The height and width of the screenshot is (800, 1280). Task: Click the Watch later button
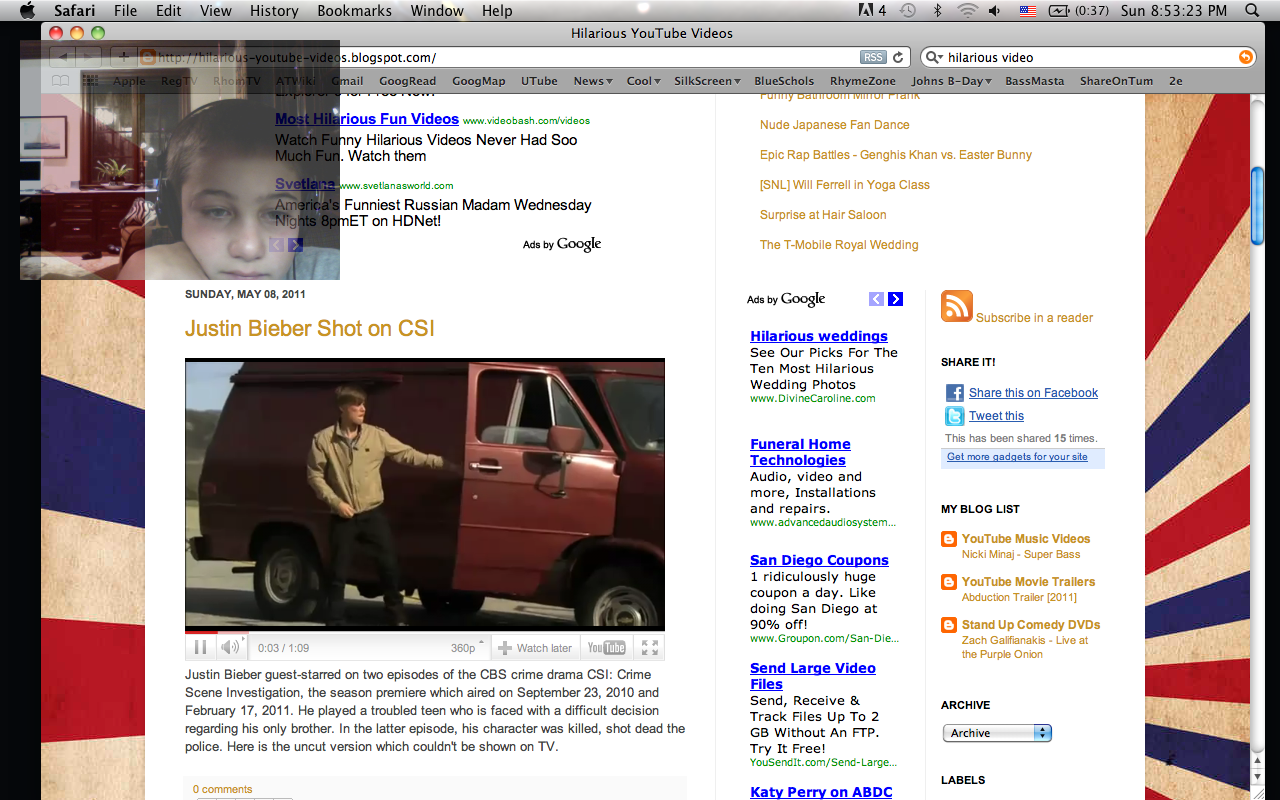535,648
